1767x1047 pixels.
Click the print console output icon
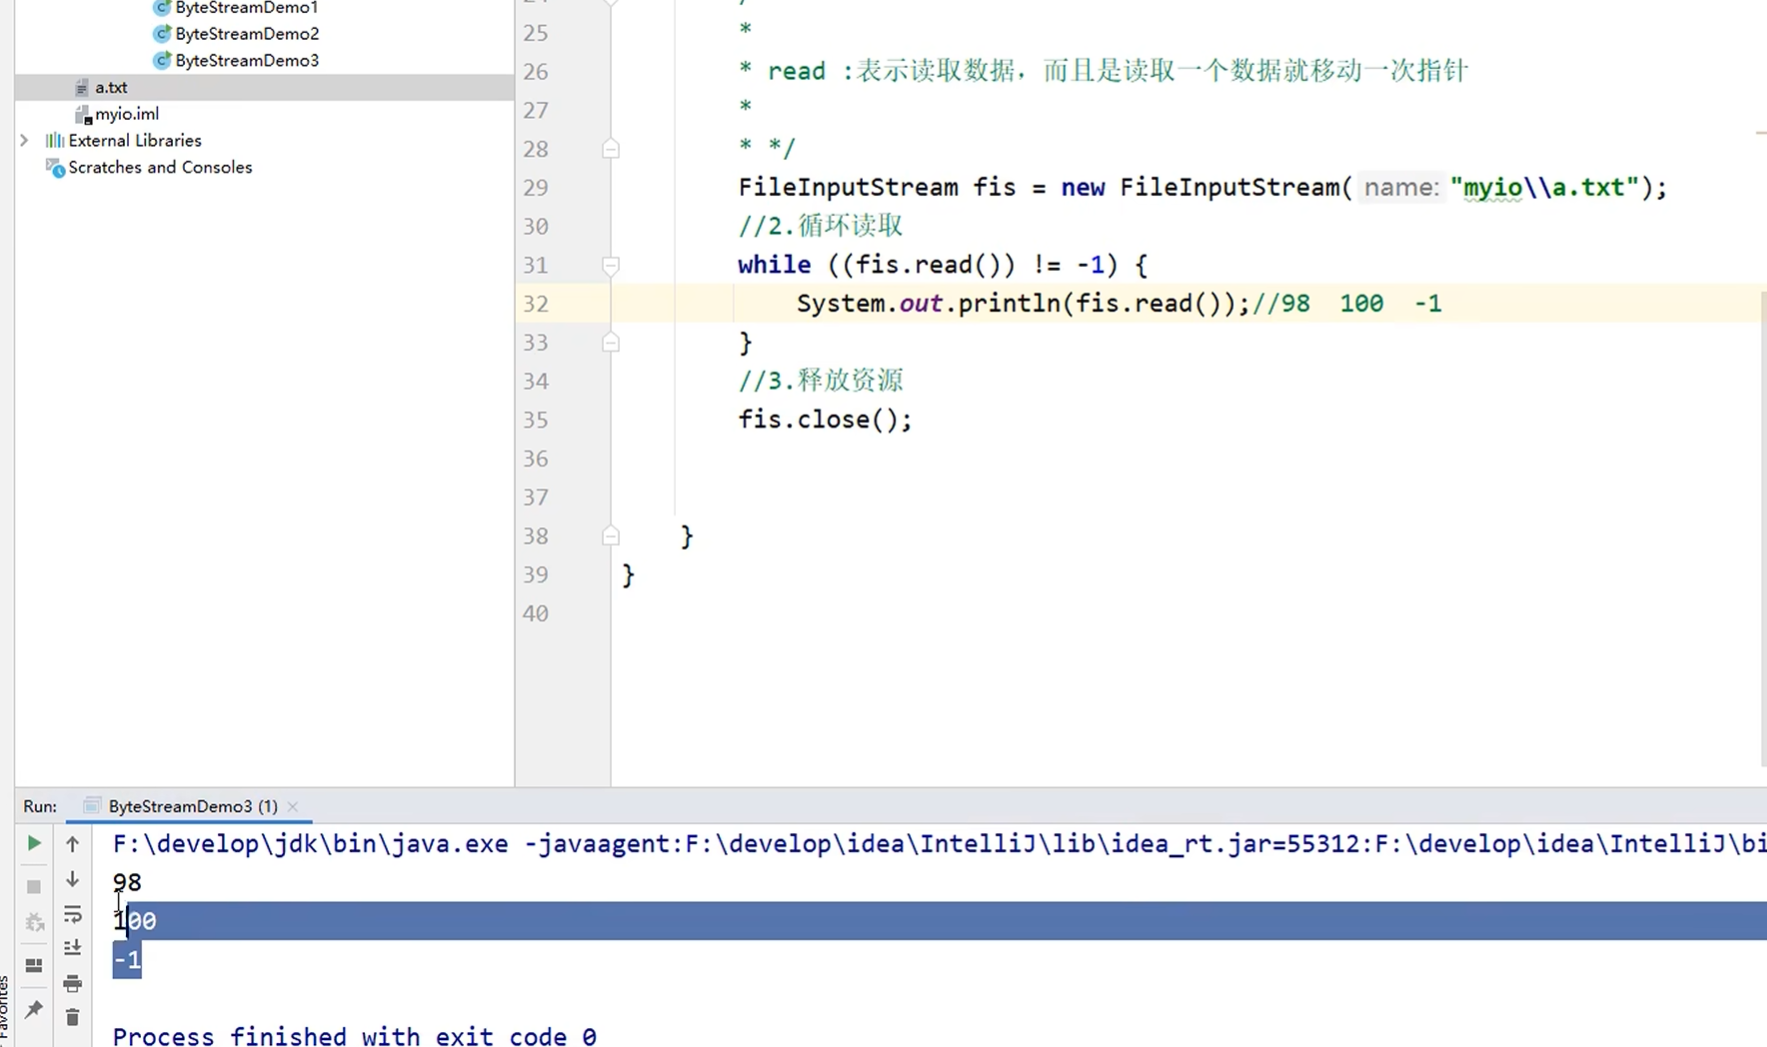(x=72, y=984)
